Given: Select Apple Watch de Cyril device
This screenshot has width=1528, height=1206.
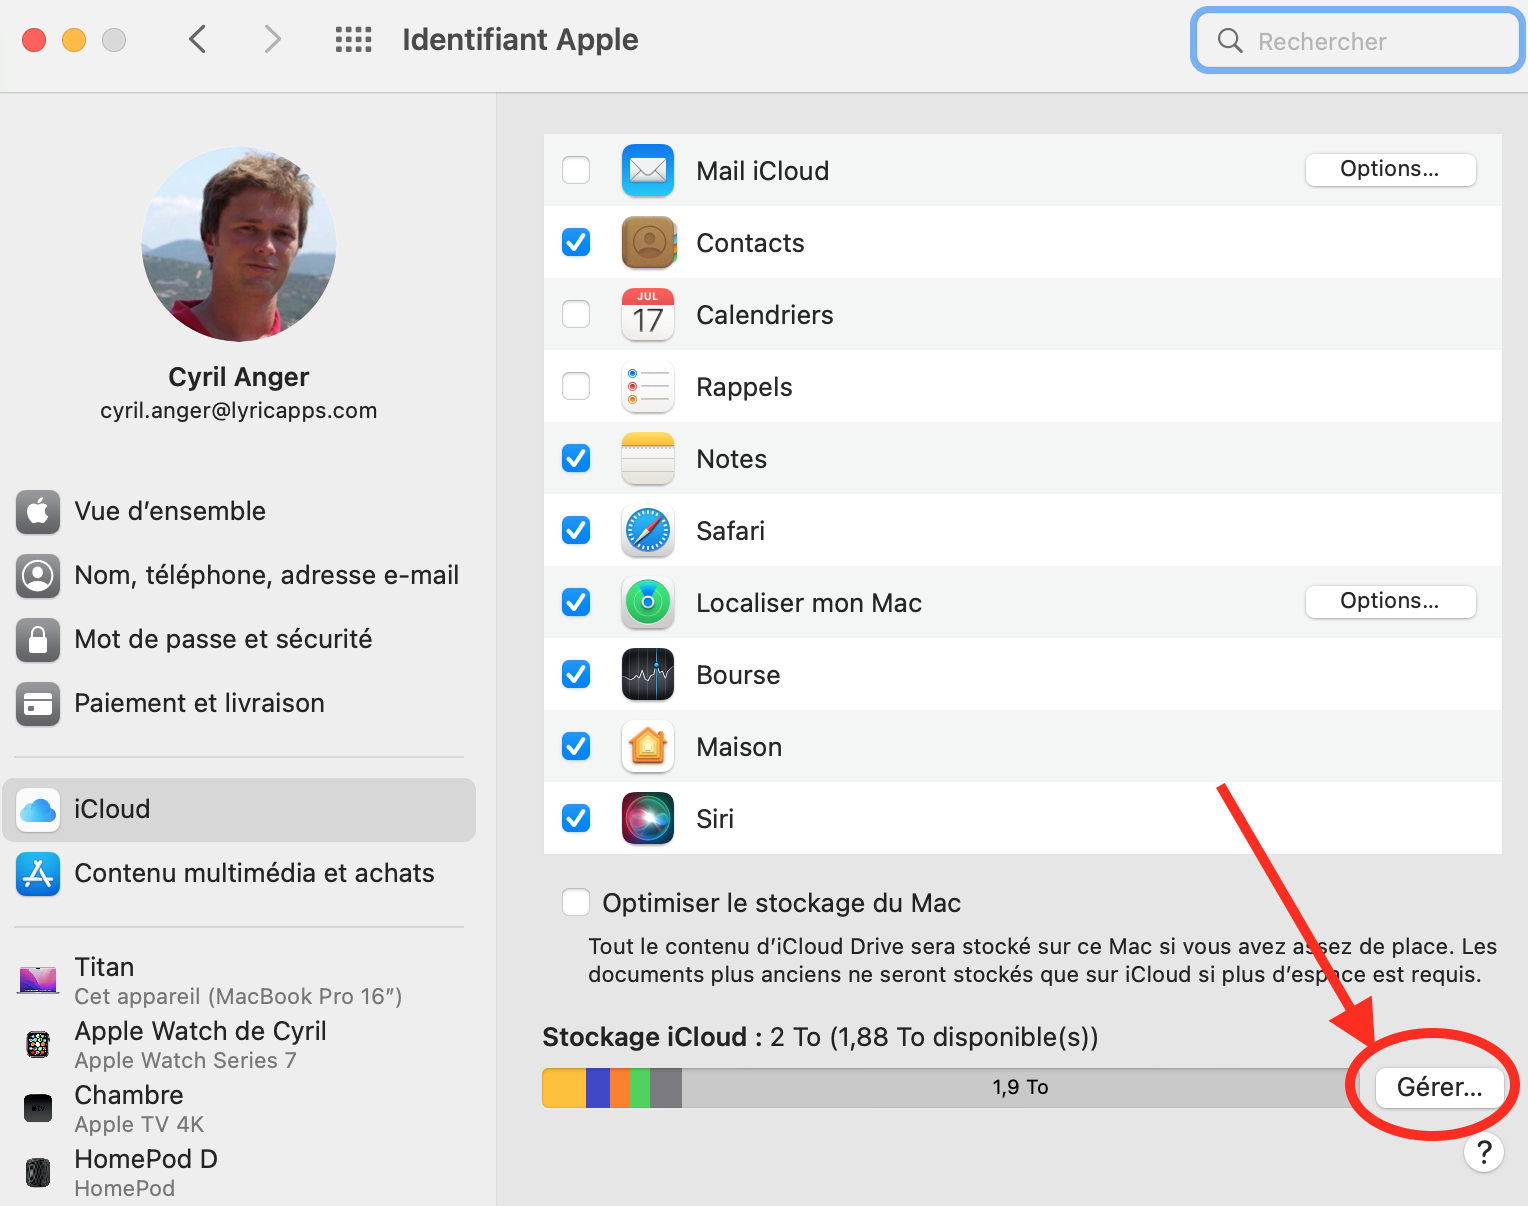Looking at the screenshot, I should point(240,1044).
